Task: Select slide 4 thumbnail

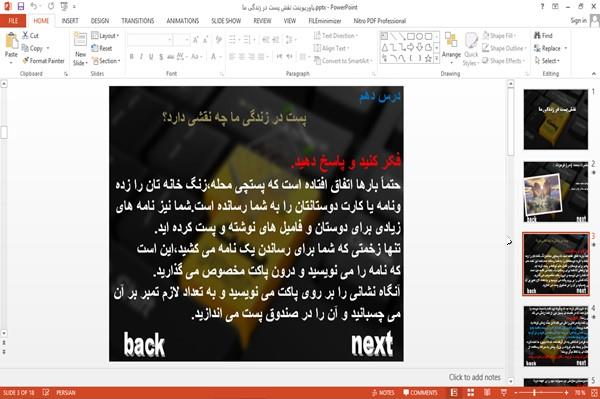Action: coord(556,336)
